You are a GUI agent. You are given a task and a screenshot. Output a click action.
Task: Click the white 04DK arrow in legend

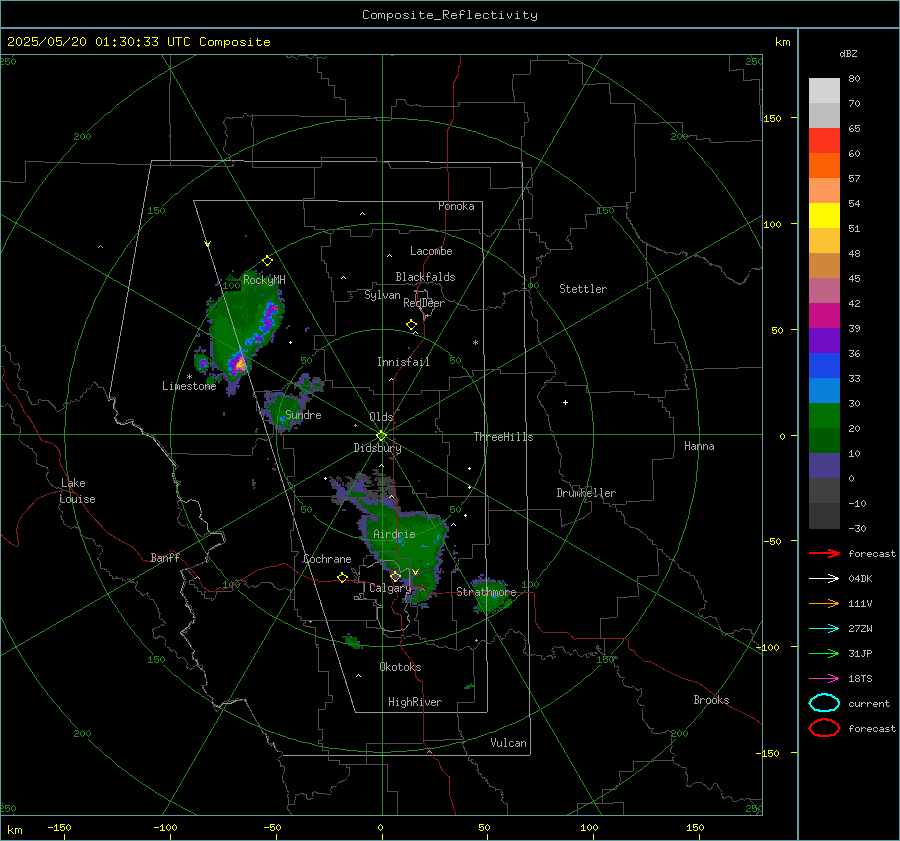pyautogui.click(x=824, y=578)
